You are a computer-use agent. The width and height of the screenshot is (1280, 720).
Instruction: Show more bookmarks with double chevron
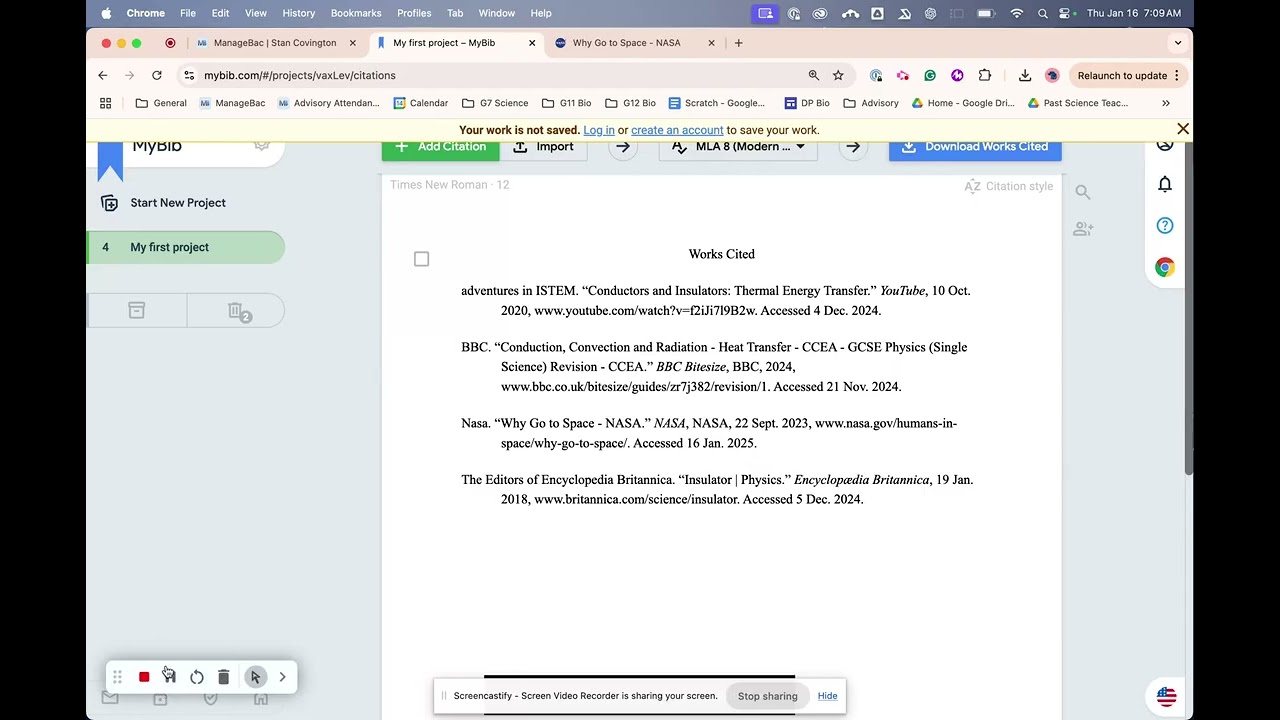pyautogui.click(x=1166, y=103)
